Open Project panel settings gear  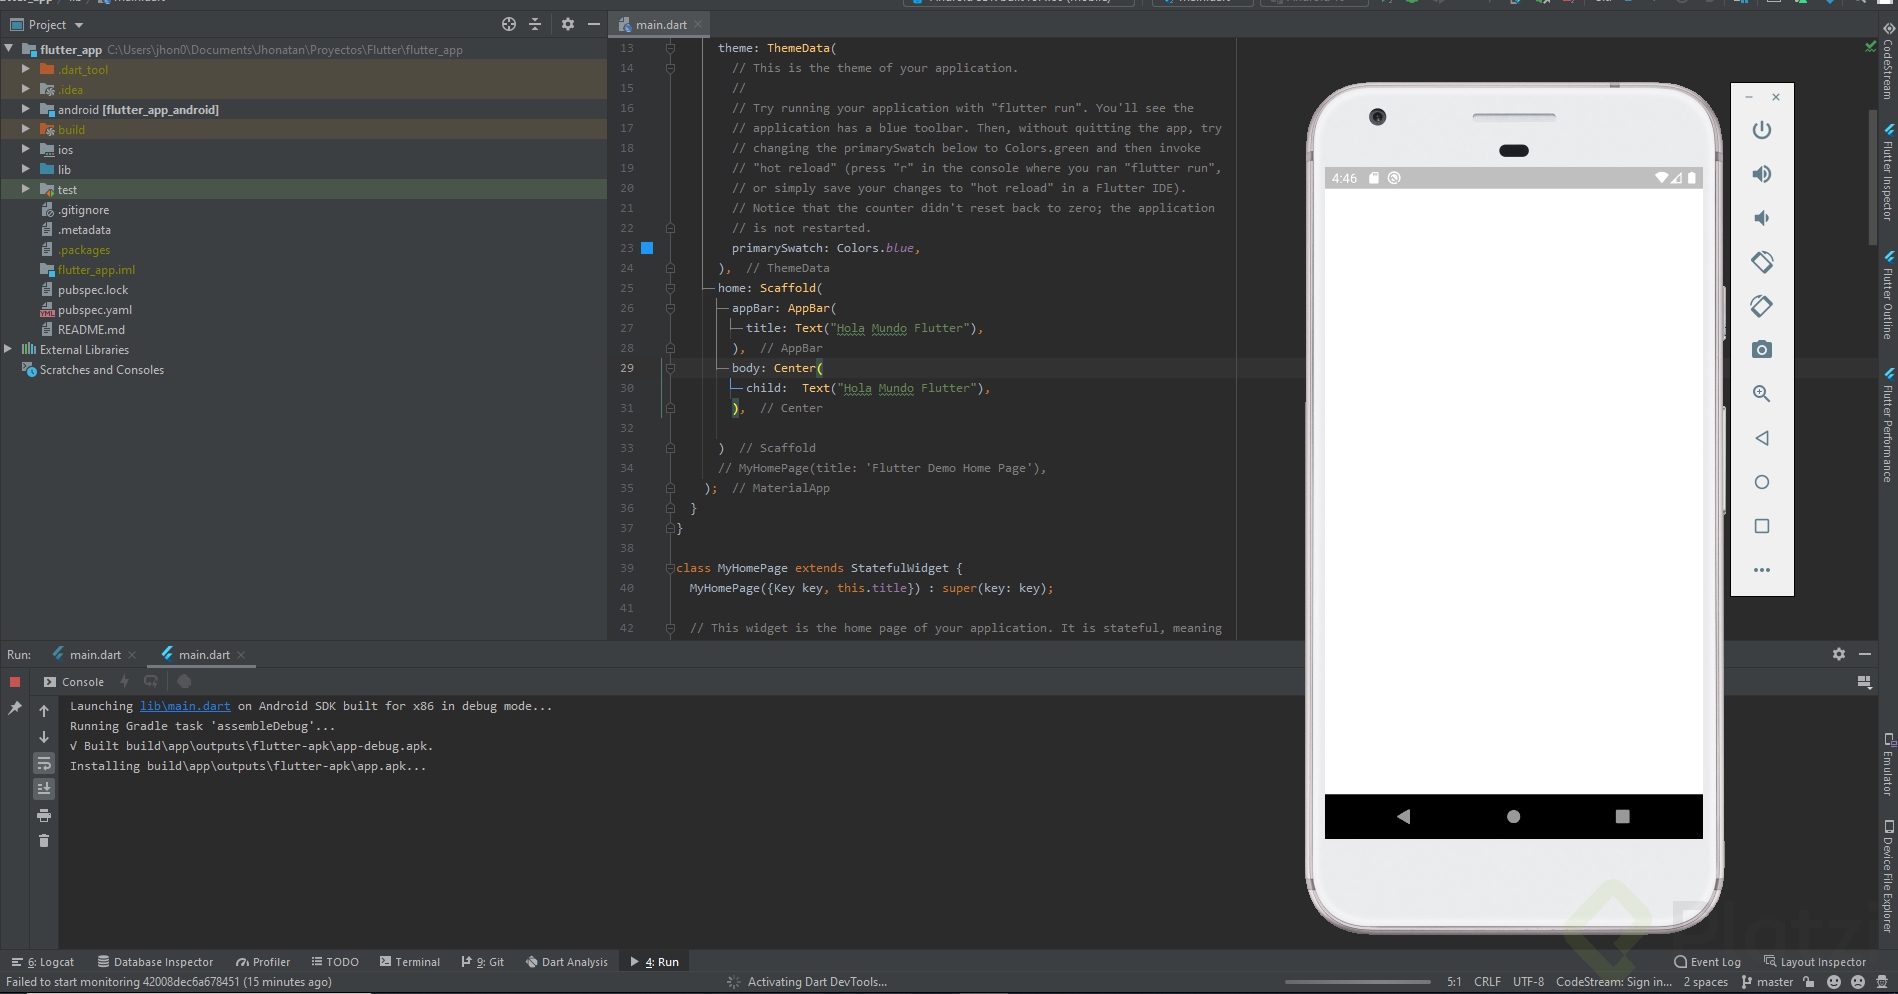tap(568, 24)
